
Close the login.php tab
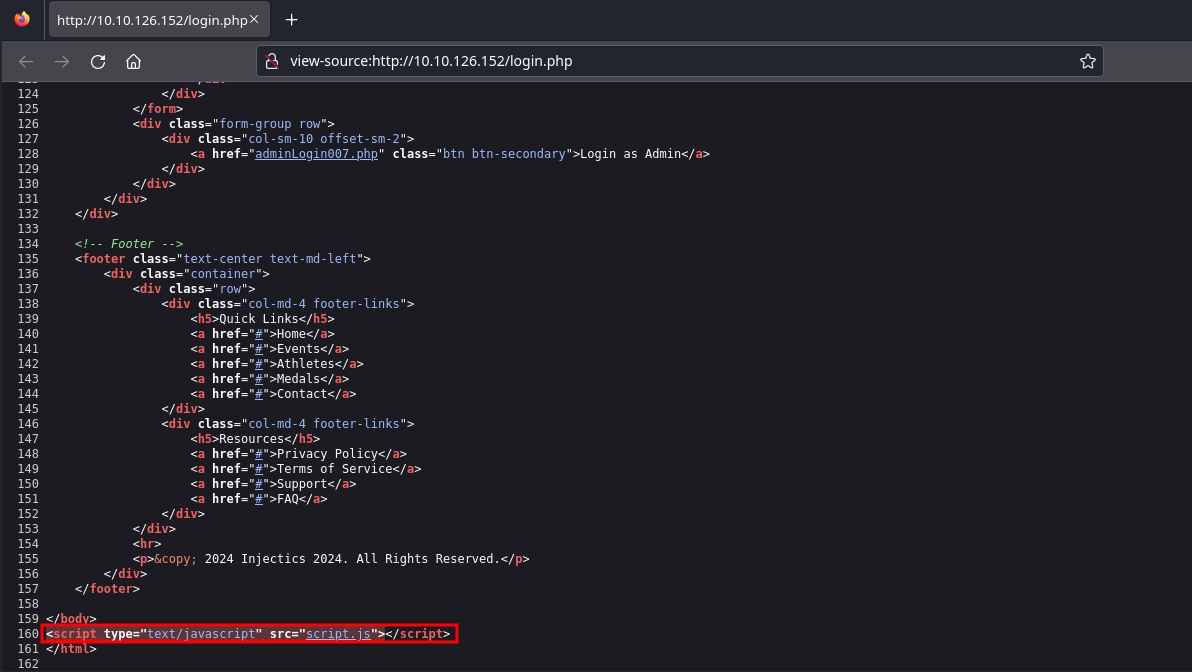[x=253, y=18]
